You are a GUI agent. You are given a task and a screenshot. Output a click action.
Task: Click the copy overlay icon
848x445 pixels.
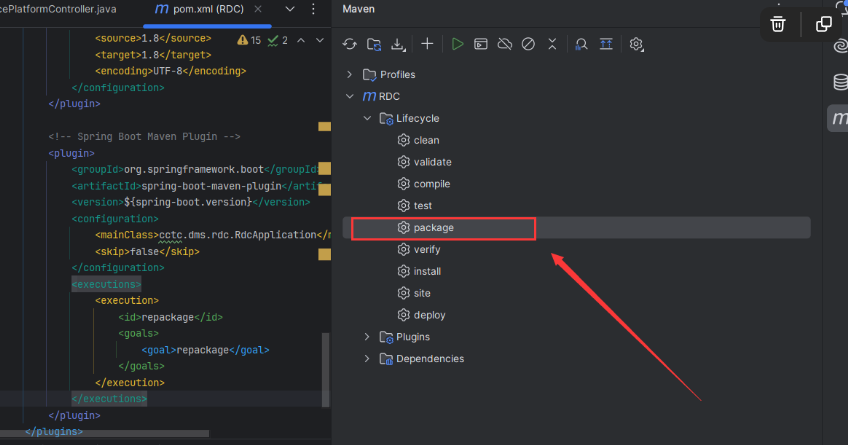tap(824, 24)
